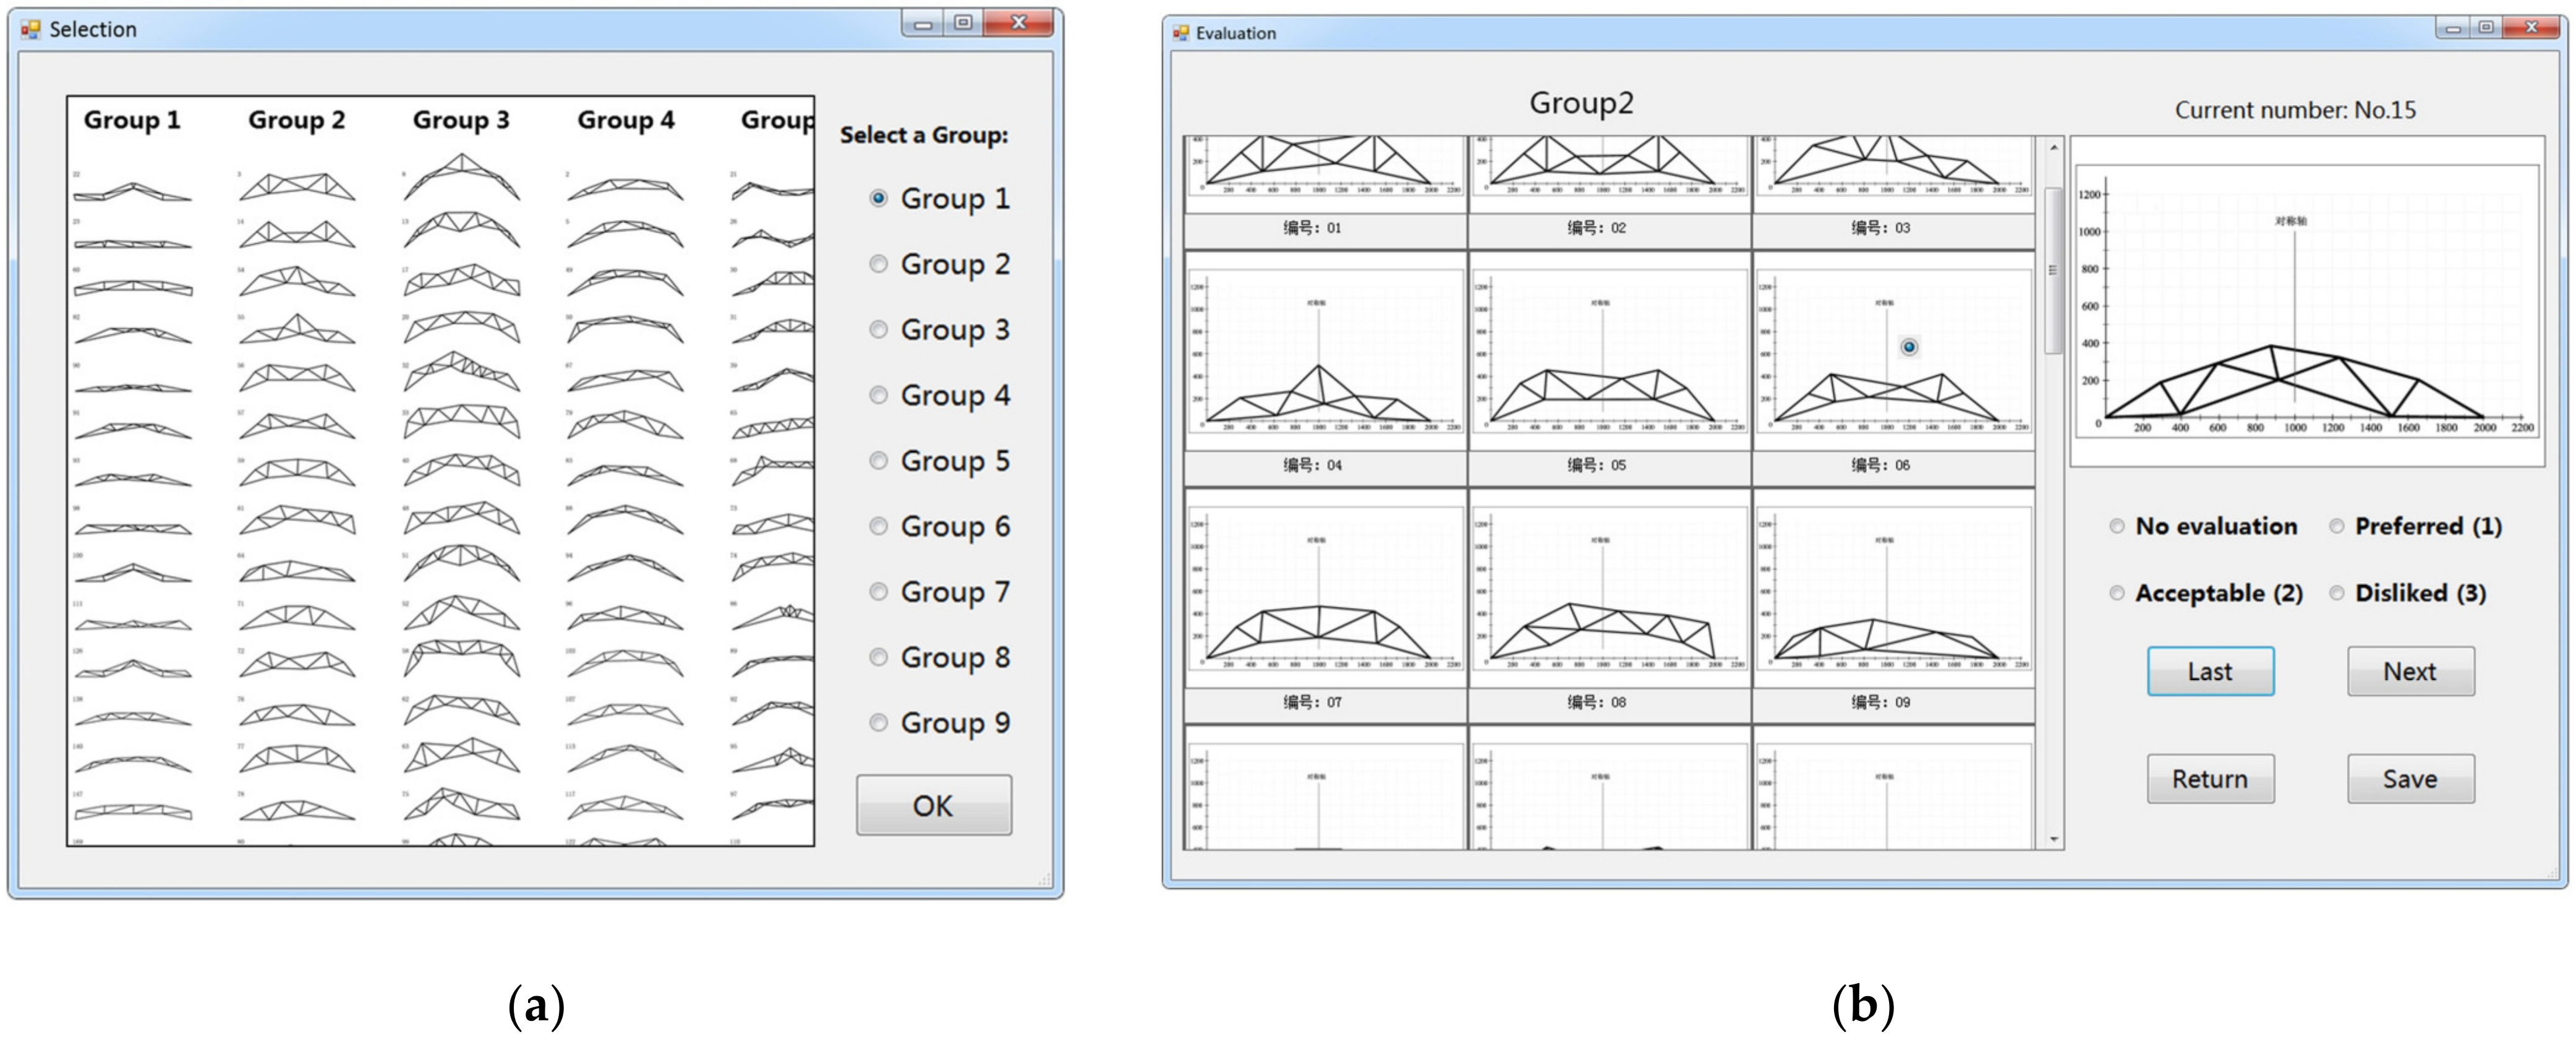
Task: Mark the truss as Preferred (1)
Action: click(2337, 526)
